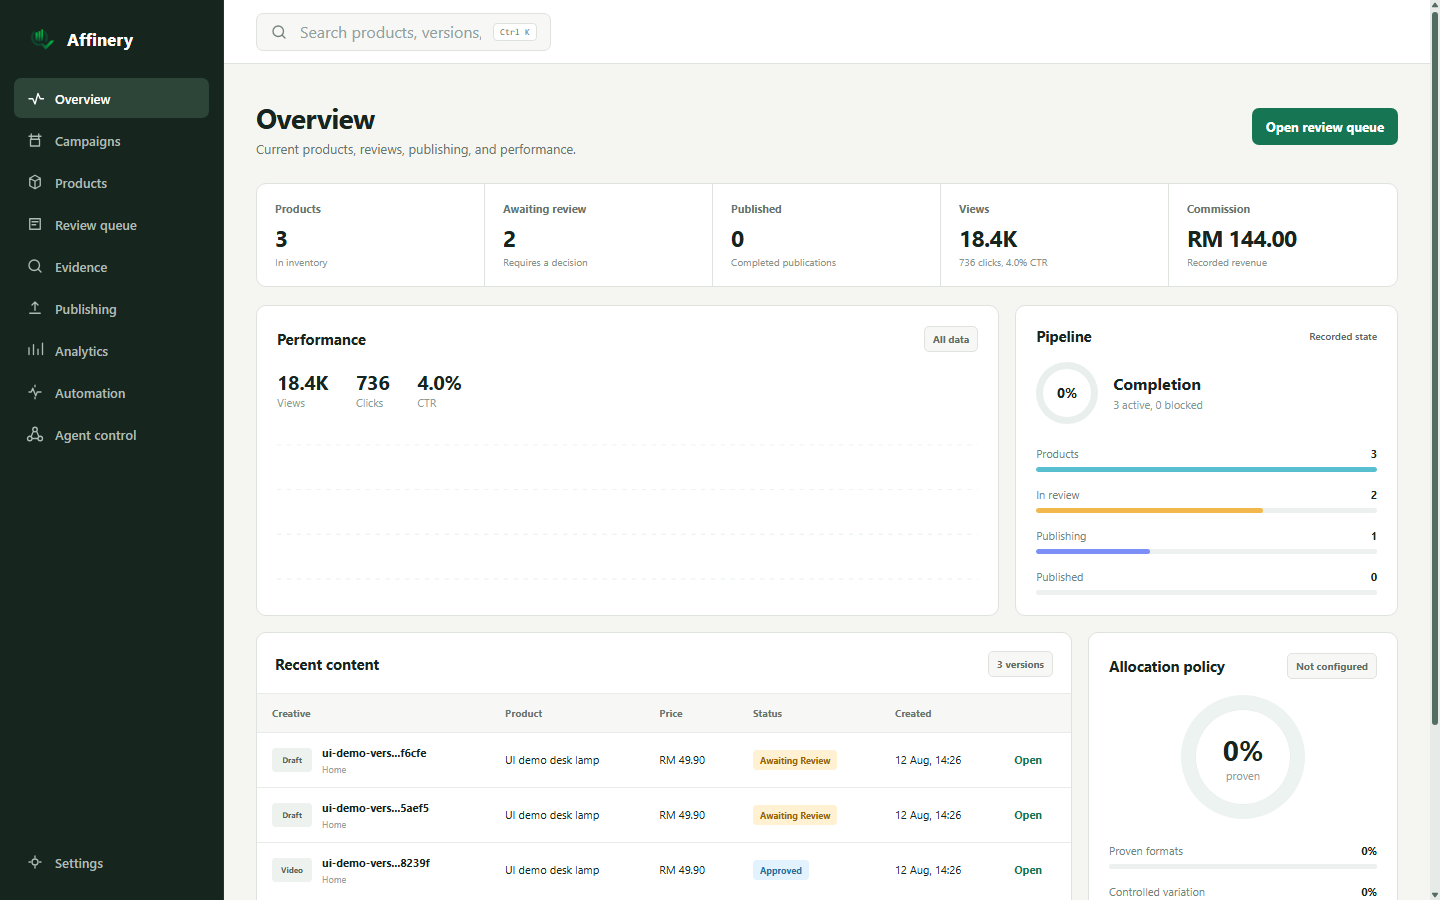This screenshot has height=900, width=1440.
Task: Click the Settings gear icon
Action: click(36, 863)
